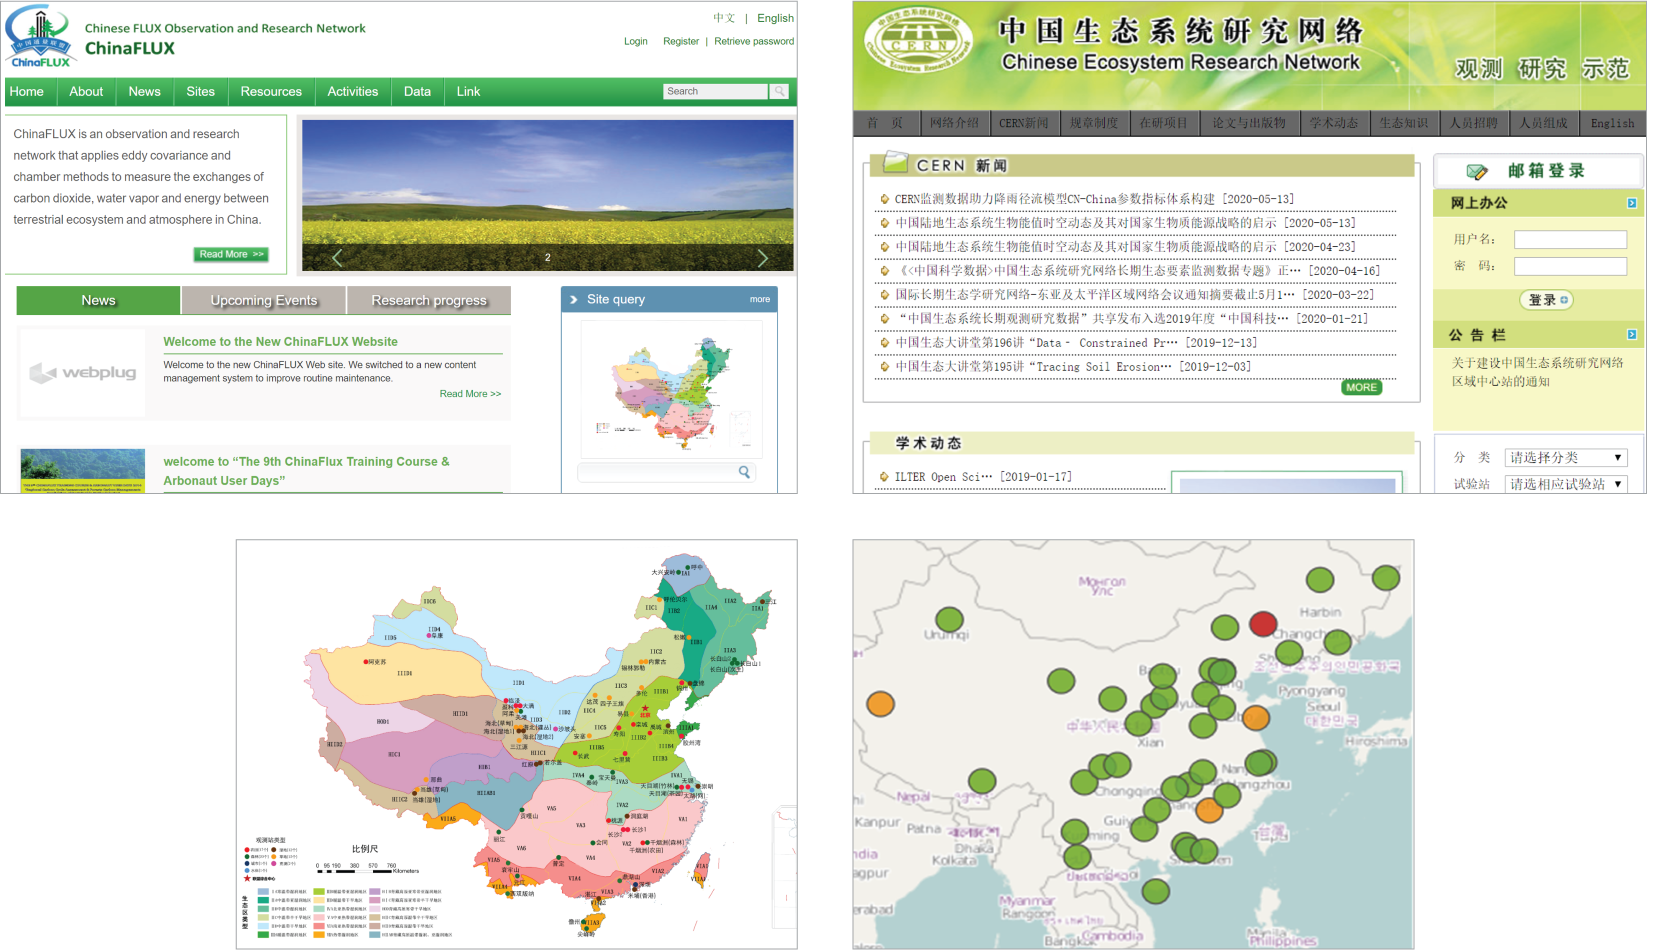Open the ILTER Open Sci item
1656x951 pixels.
click(983, 477)
